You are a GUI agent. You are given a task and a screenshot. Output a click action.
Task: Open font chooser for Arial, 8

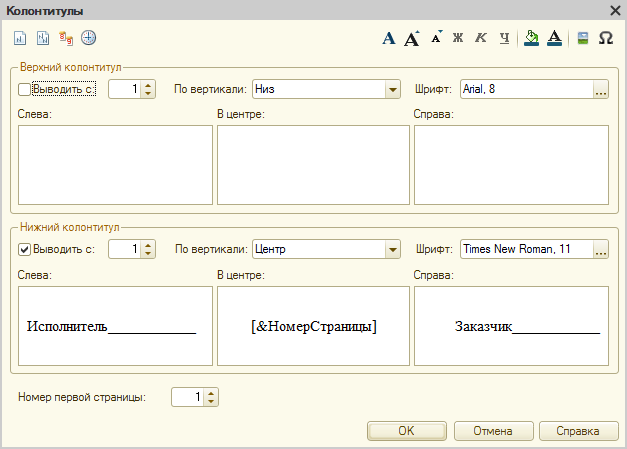tap(601, 90)
